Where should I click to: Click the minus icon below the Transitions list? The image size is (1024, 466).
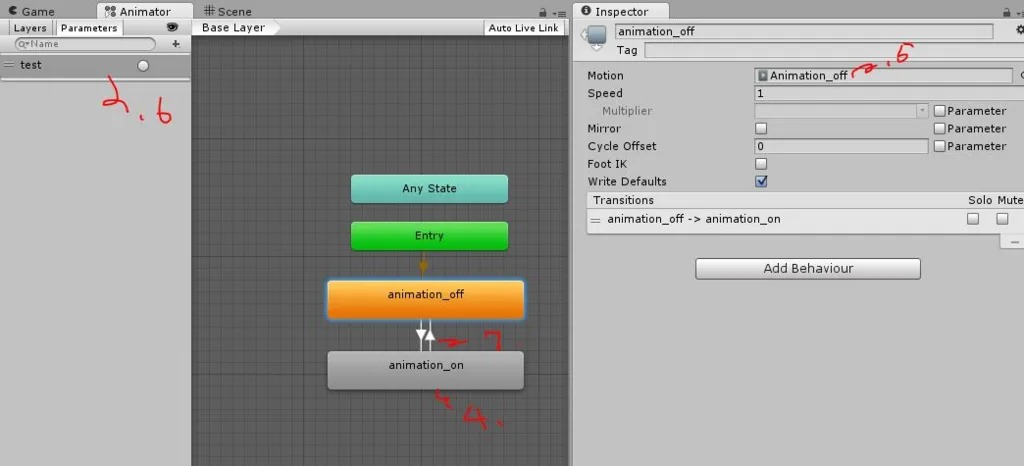click(x=1015, y=242)
